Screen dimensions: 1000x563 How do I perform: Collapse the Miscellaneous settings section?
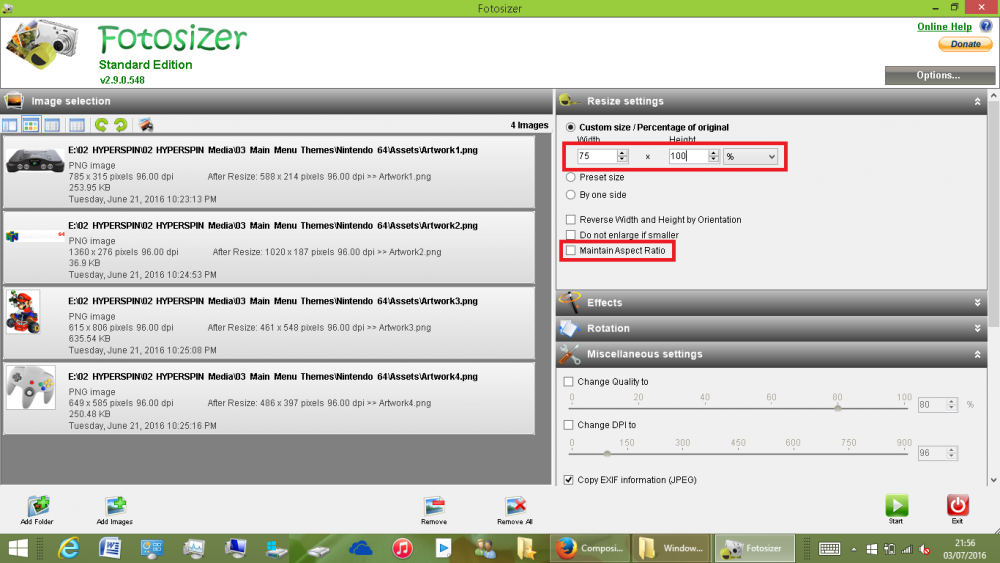[978, 355]
